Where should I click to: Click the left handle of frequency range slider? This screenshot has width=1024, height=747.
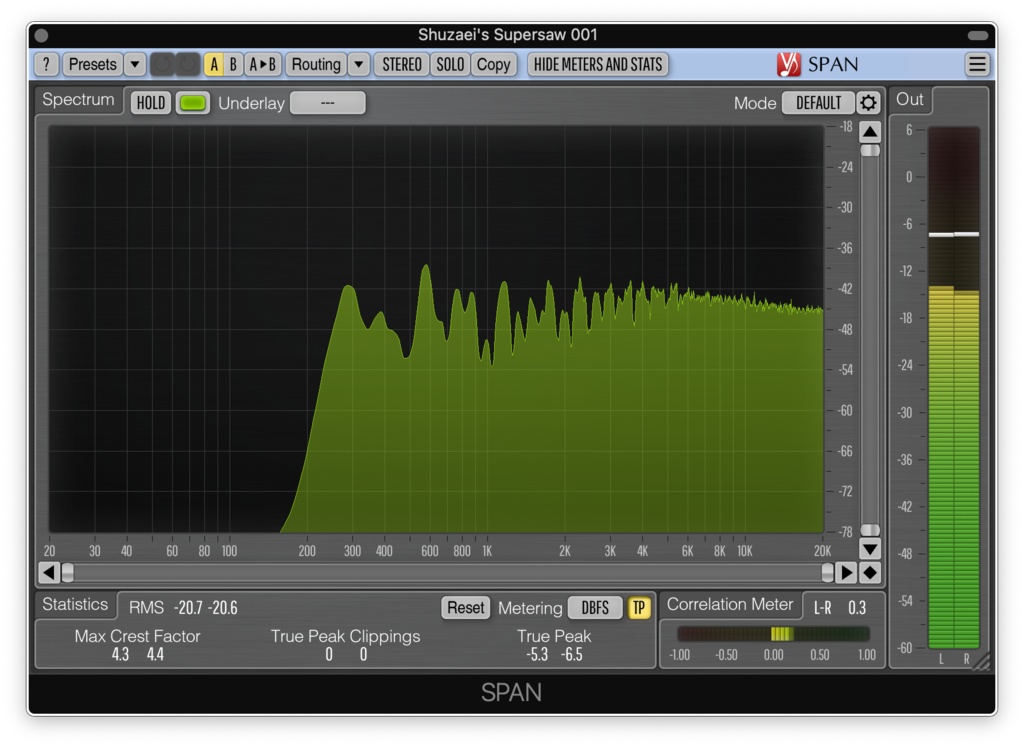68,573
